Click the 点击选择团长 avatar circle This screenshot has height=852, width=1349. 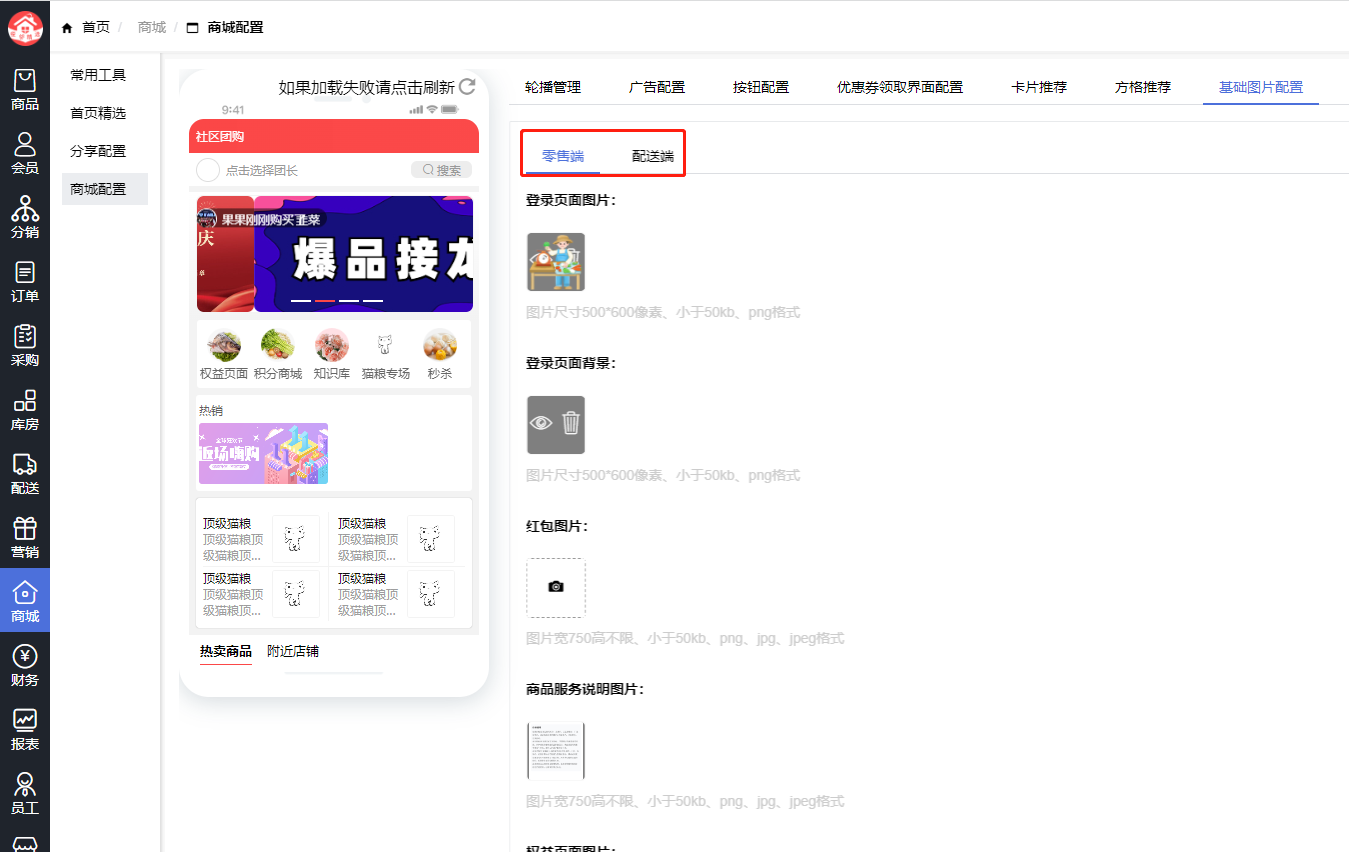point(208,170)
